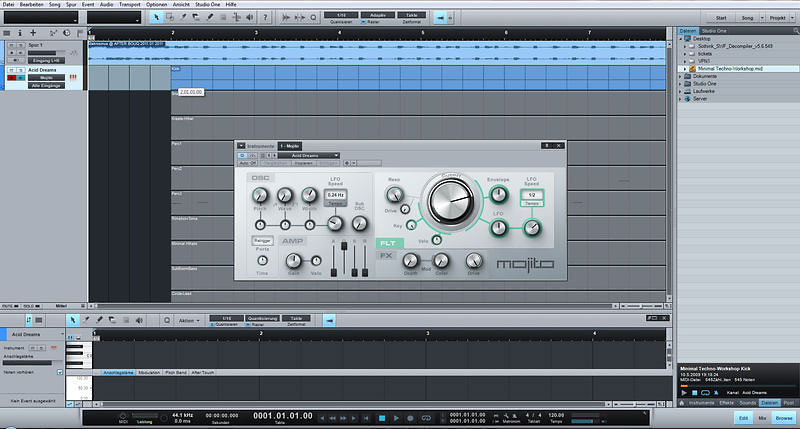Viewport: 800px width, 429px height.
Task: Open the Ansicht menu
Action: (181, 4)
